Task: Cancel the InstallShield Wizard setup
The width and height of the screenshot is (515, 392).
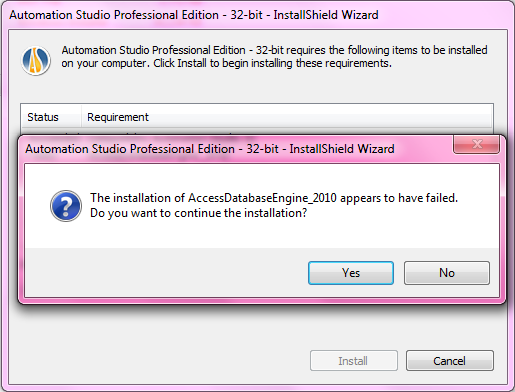Action: coord(450,361)
